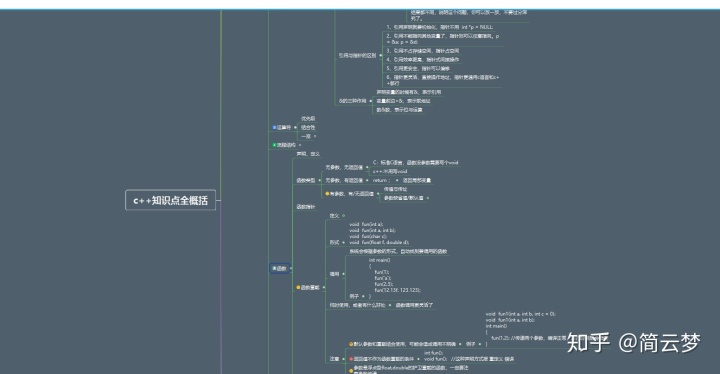
Task: Click the marker icon inside selected 函数 node
Action: [x=274, y=268]
